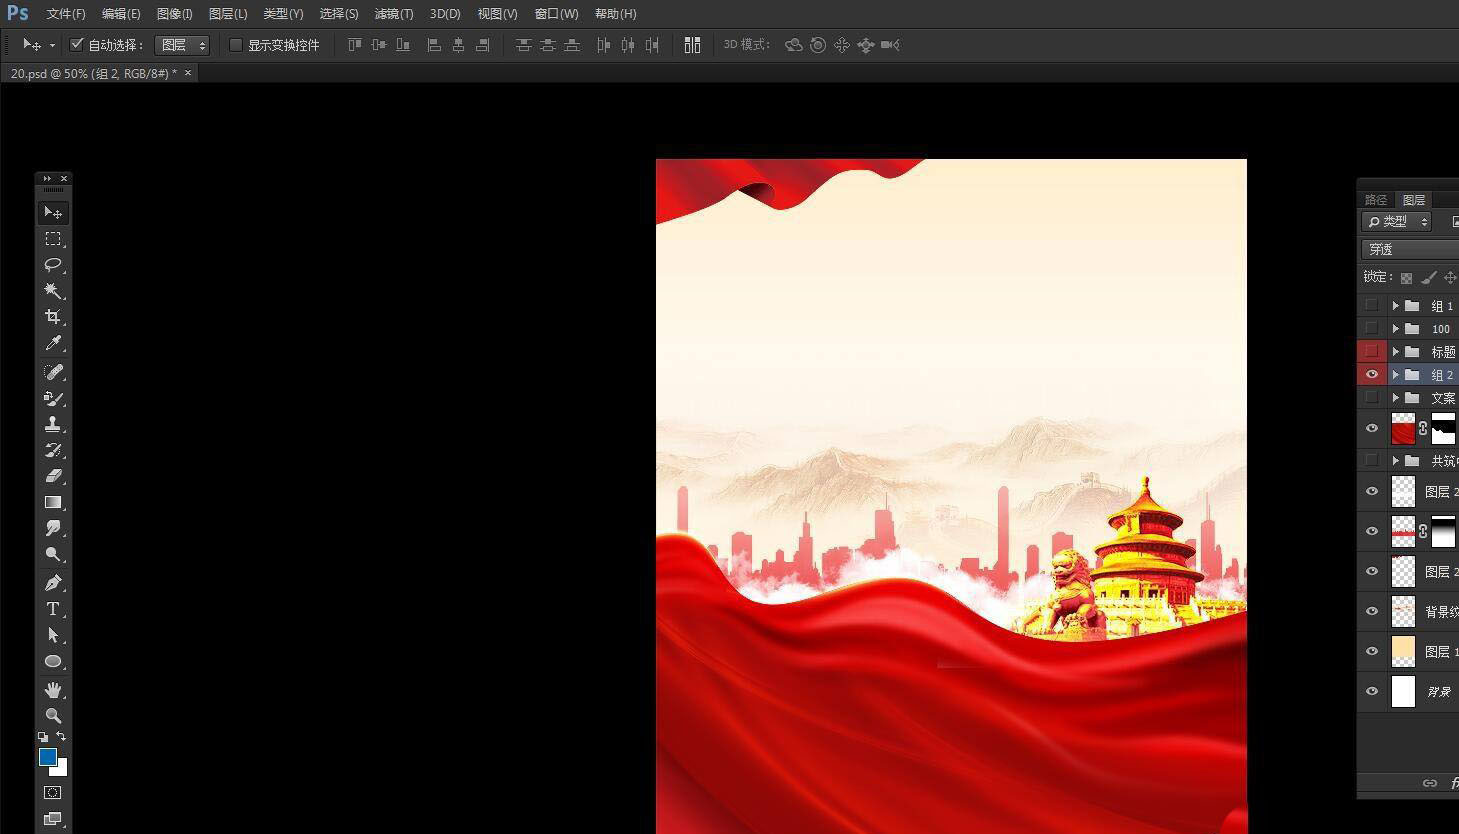Select the Lasso tool
Image resolution: width=1459 pixels, height=834 pixels.
point(53,265)
